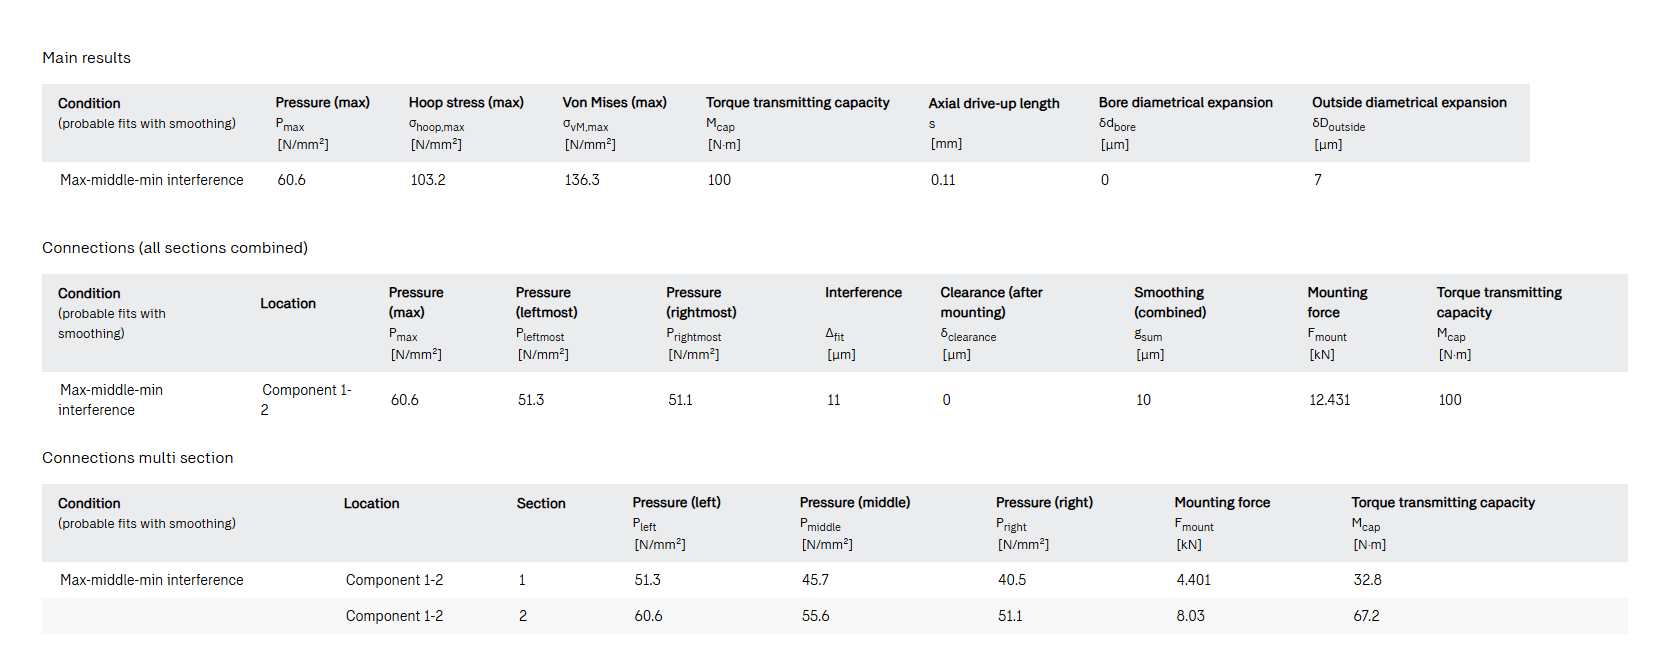
Task: Select the Axial drive-up length header
Action: [x=993, y=104]
